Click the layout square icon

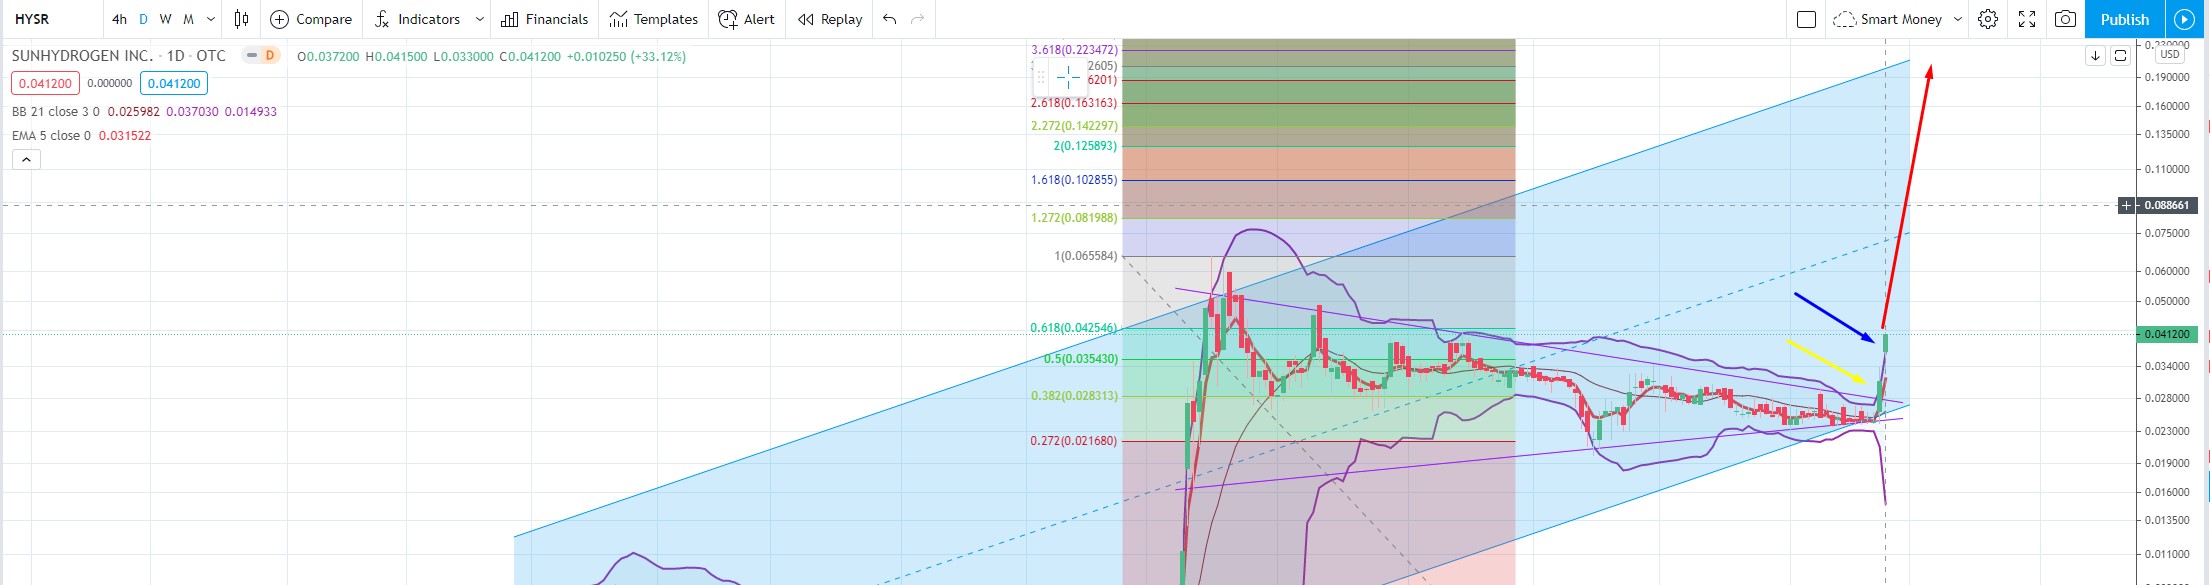(x=1806, y=19)
